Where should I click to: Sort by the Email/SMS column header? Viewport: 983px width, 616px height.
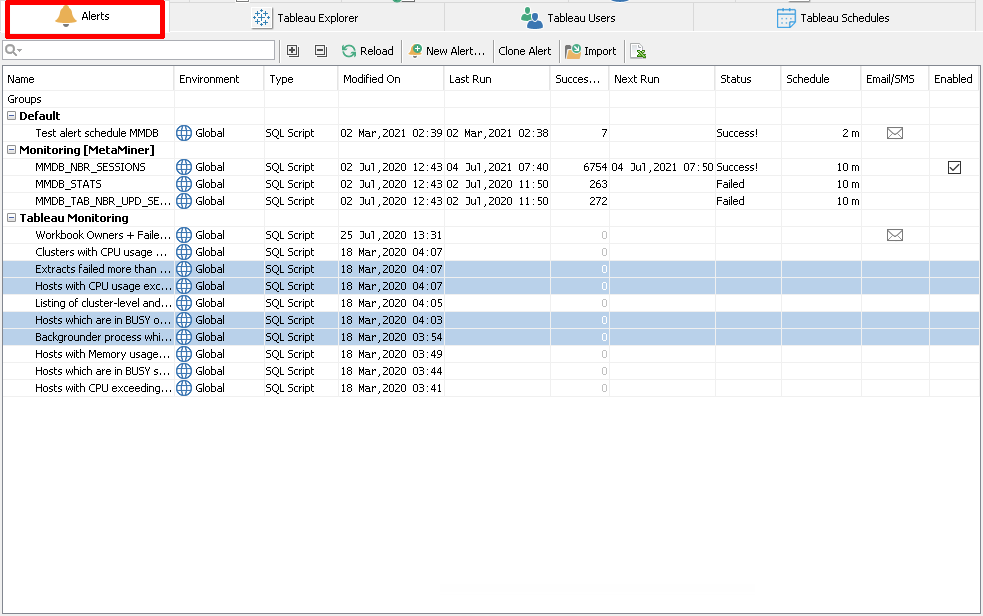click(895, 79)
